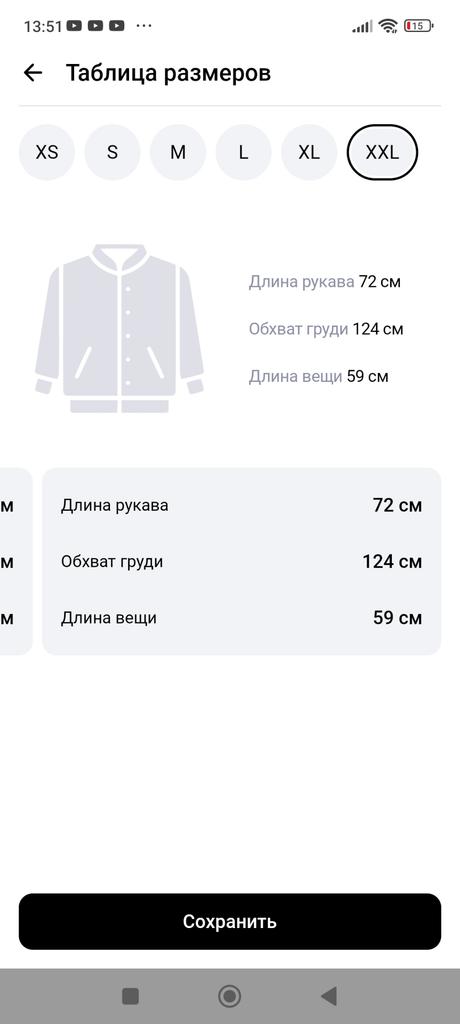Tap the Длина рукава row in card
460x1024 pixels.
pos(242,505)
